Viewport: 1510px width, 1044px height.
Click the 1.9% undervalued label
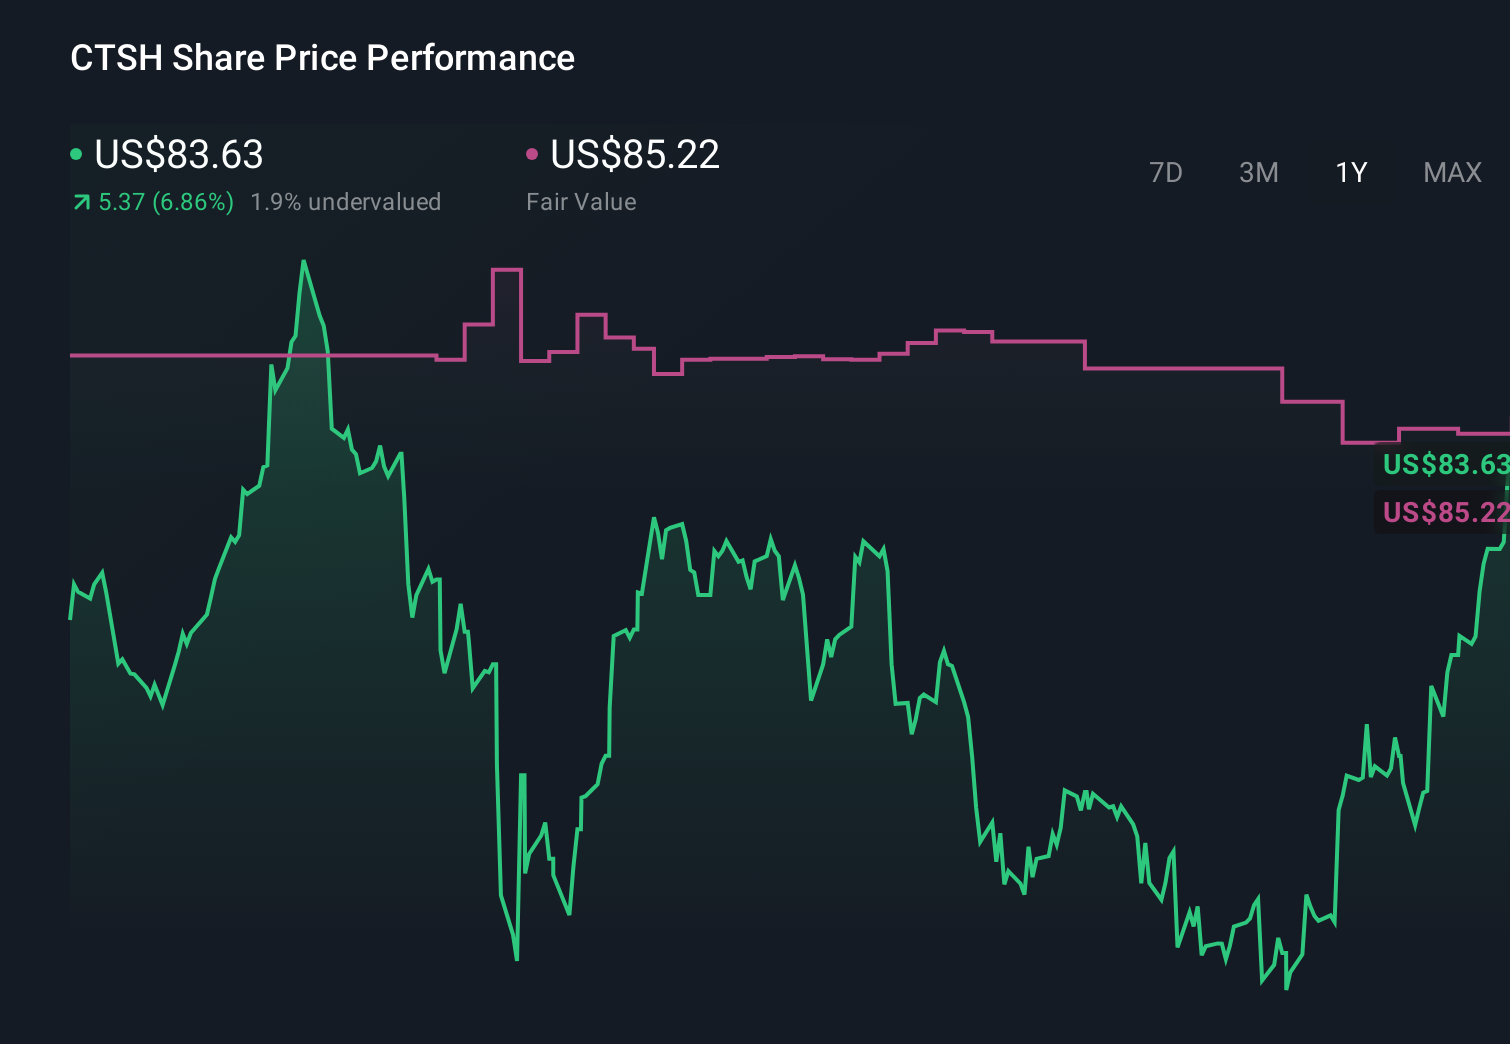click(x=346, y=201)
